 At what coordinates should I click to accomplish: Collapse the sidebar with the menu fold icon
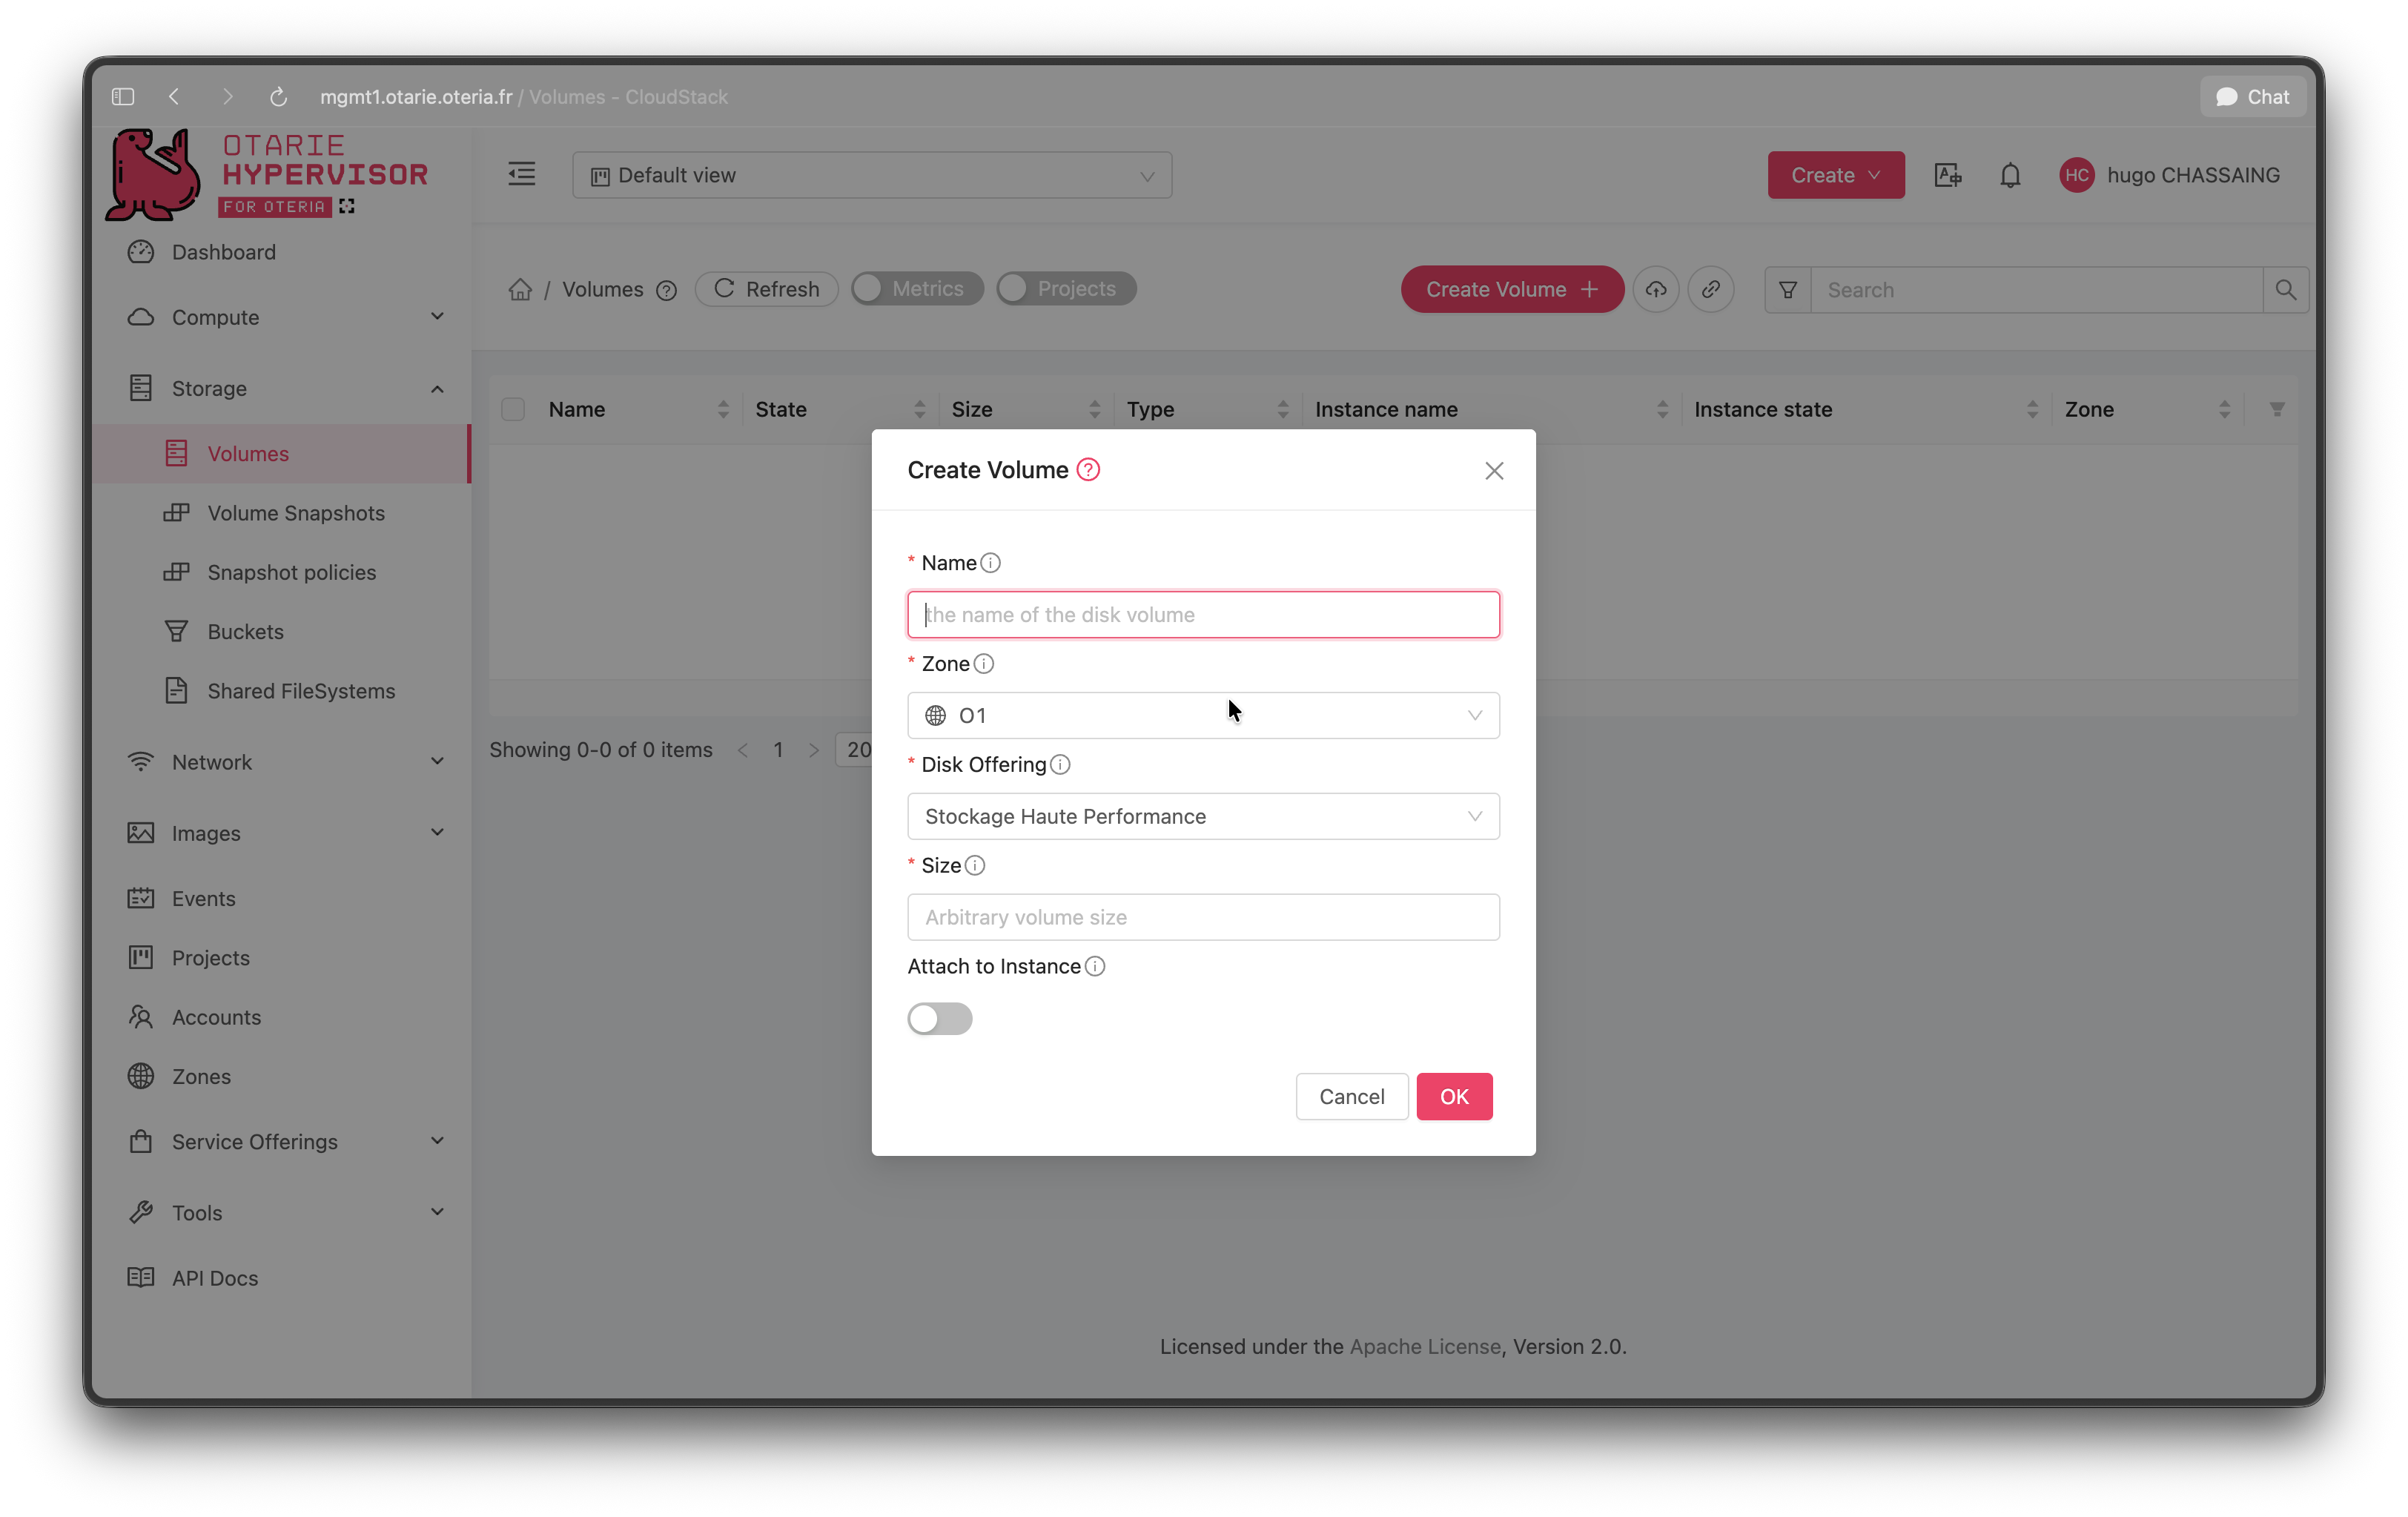point(522,174)
